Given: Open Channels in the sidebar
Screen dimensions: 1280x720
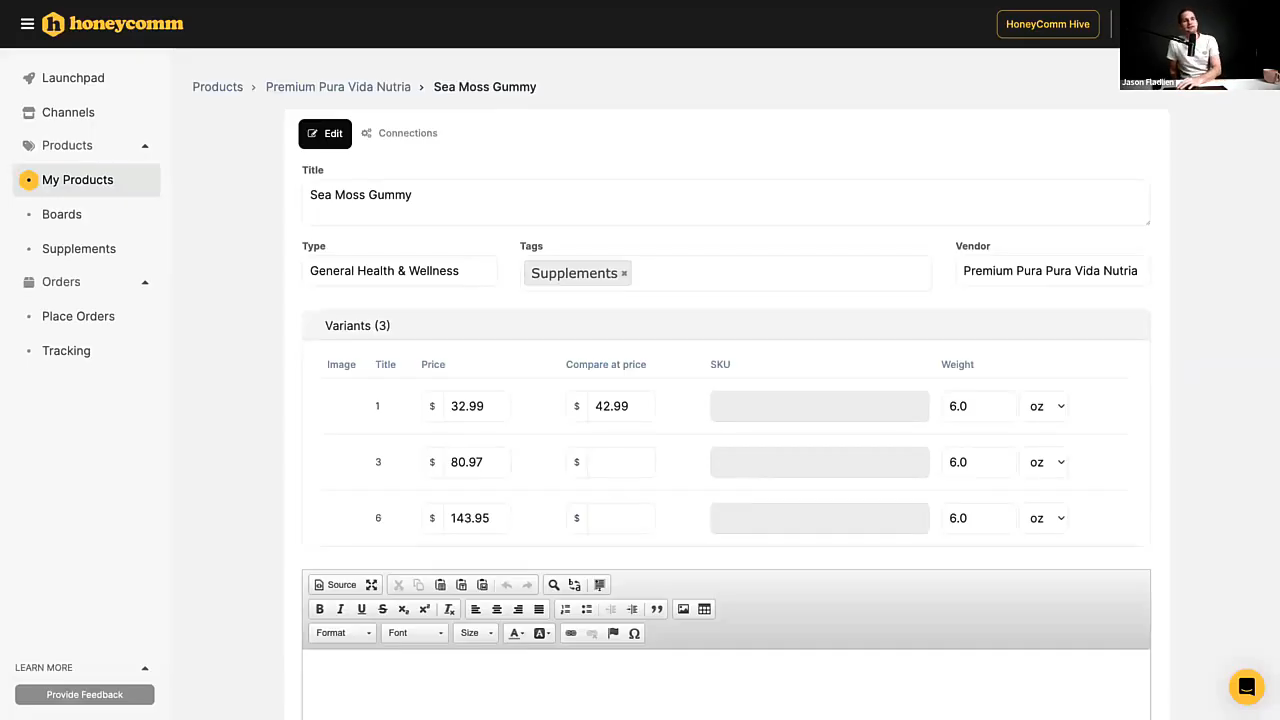Looking at the screenshot, I should (x=68, y=112).
